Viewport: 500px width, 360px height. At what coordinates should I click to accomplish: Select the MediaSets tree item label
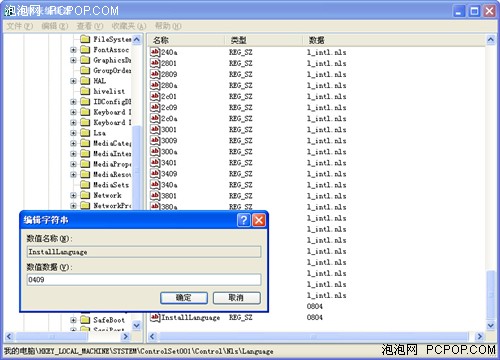point(111,185)
